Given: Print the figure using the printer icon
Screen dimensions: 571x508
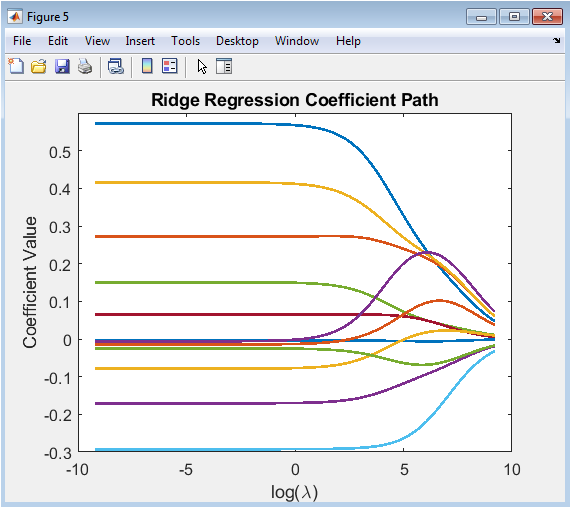Looking at the screenshot, I should pyautogui.click(x=85, y=67).
